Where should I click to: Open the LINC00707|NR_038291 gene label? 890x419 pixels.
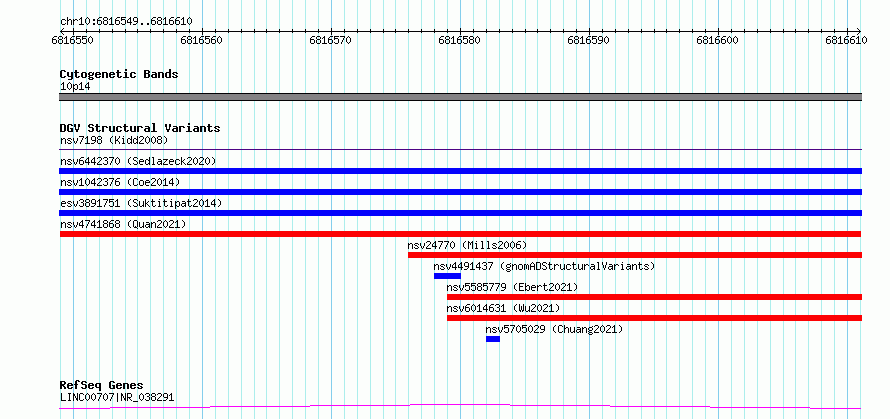click(117, 397)
